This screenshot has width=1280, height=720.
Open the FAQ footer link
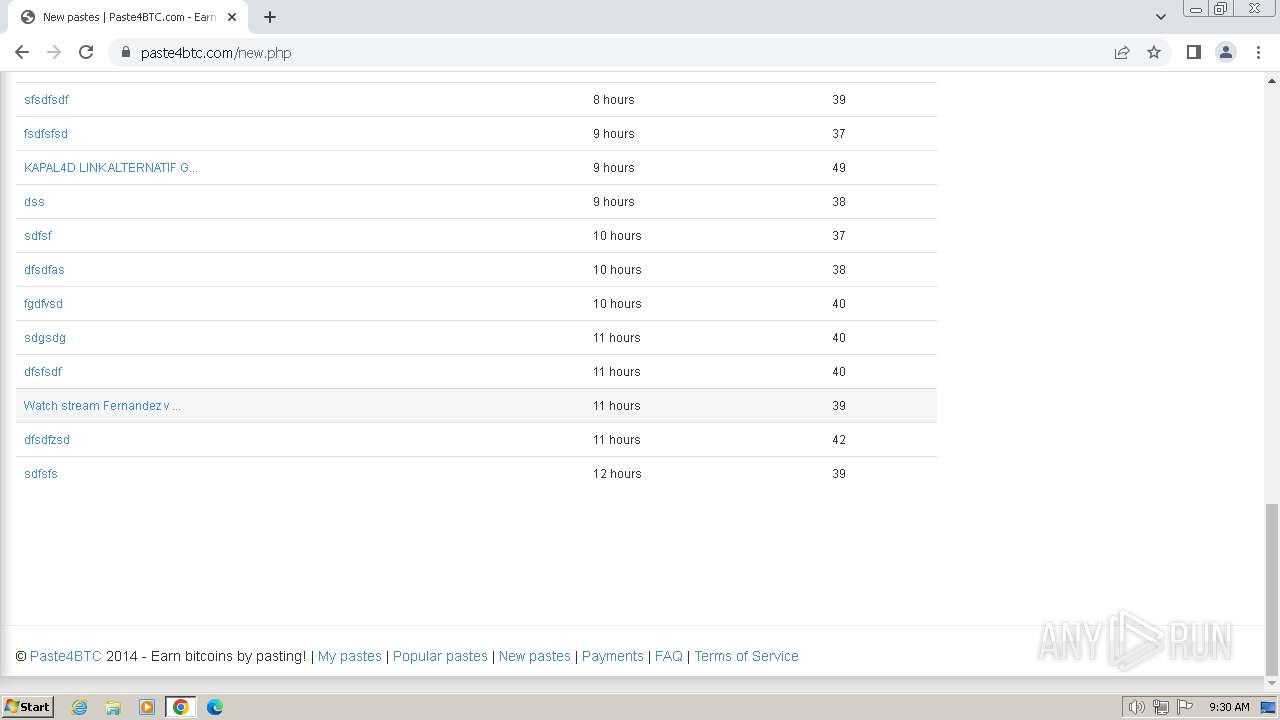pos(669,656)
